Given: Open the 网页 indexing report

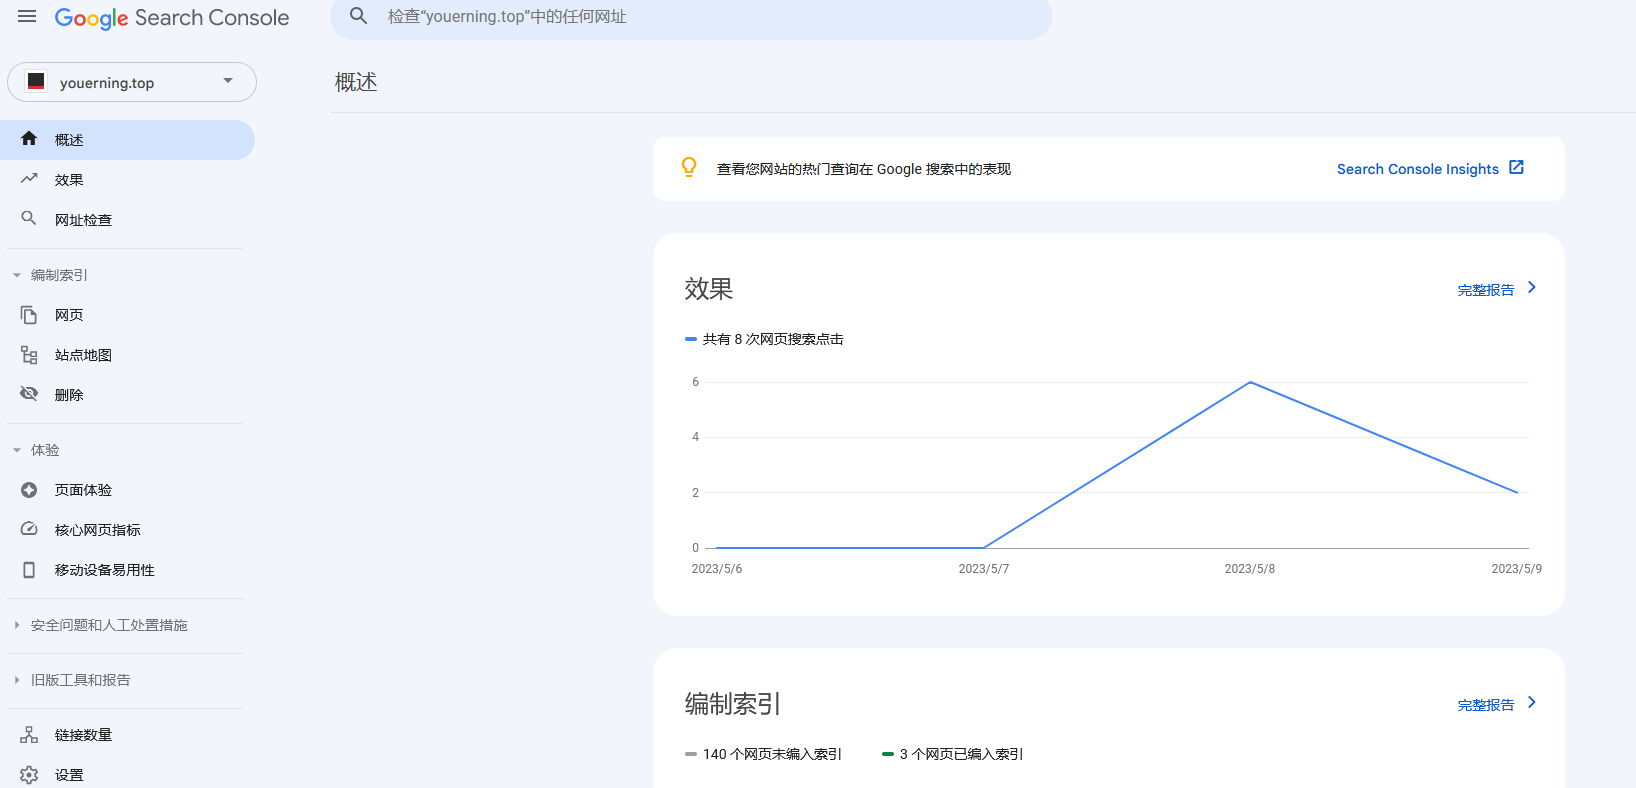Looking at the screenshot, I should click(x=127, y=315).
